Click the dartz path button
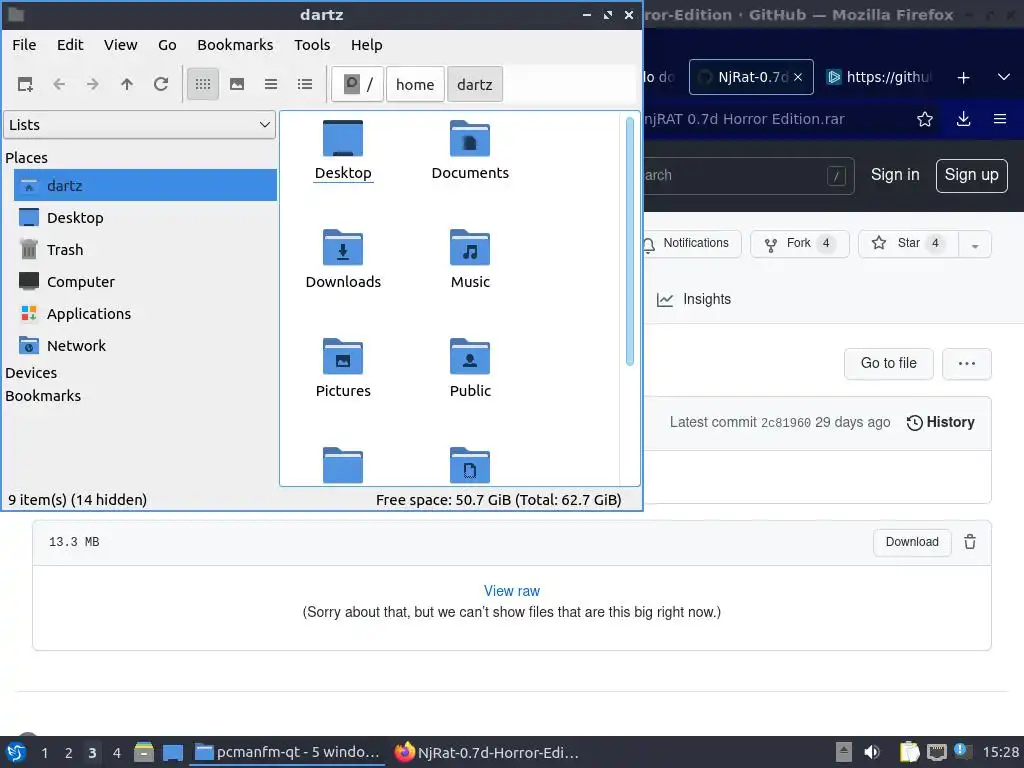The width and height of the screenshot is (1024, 768). pos(475,84)
